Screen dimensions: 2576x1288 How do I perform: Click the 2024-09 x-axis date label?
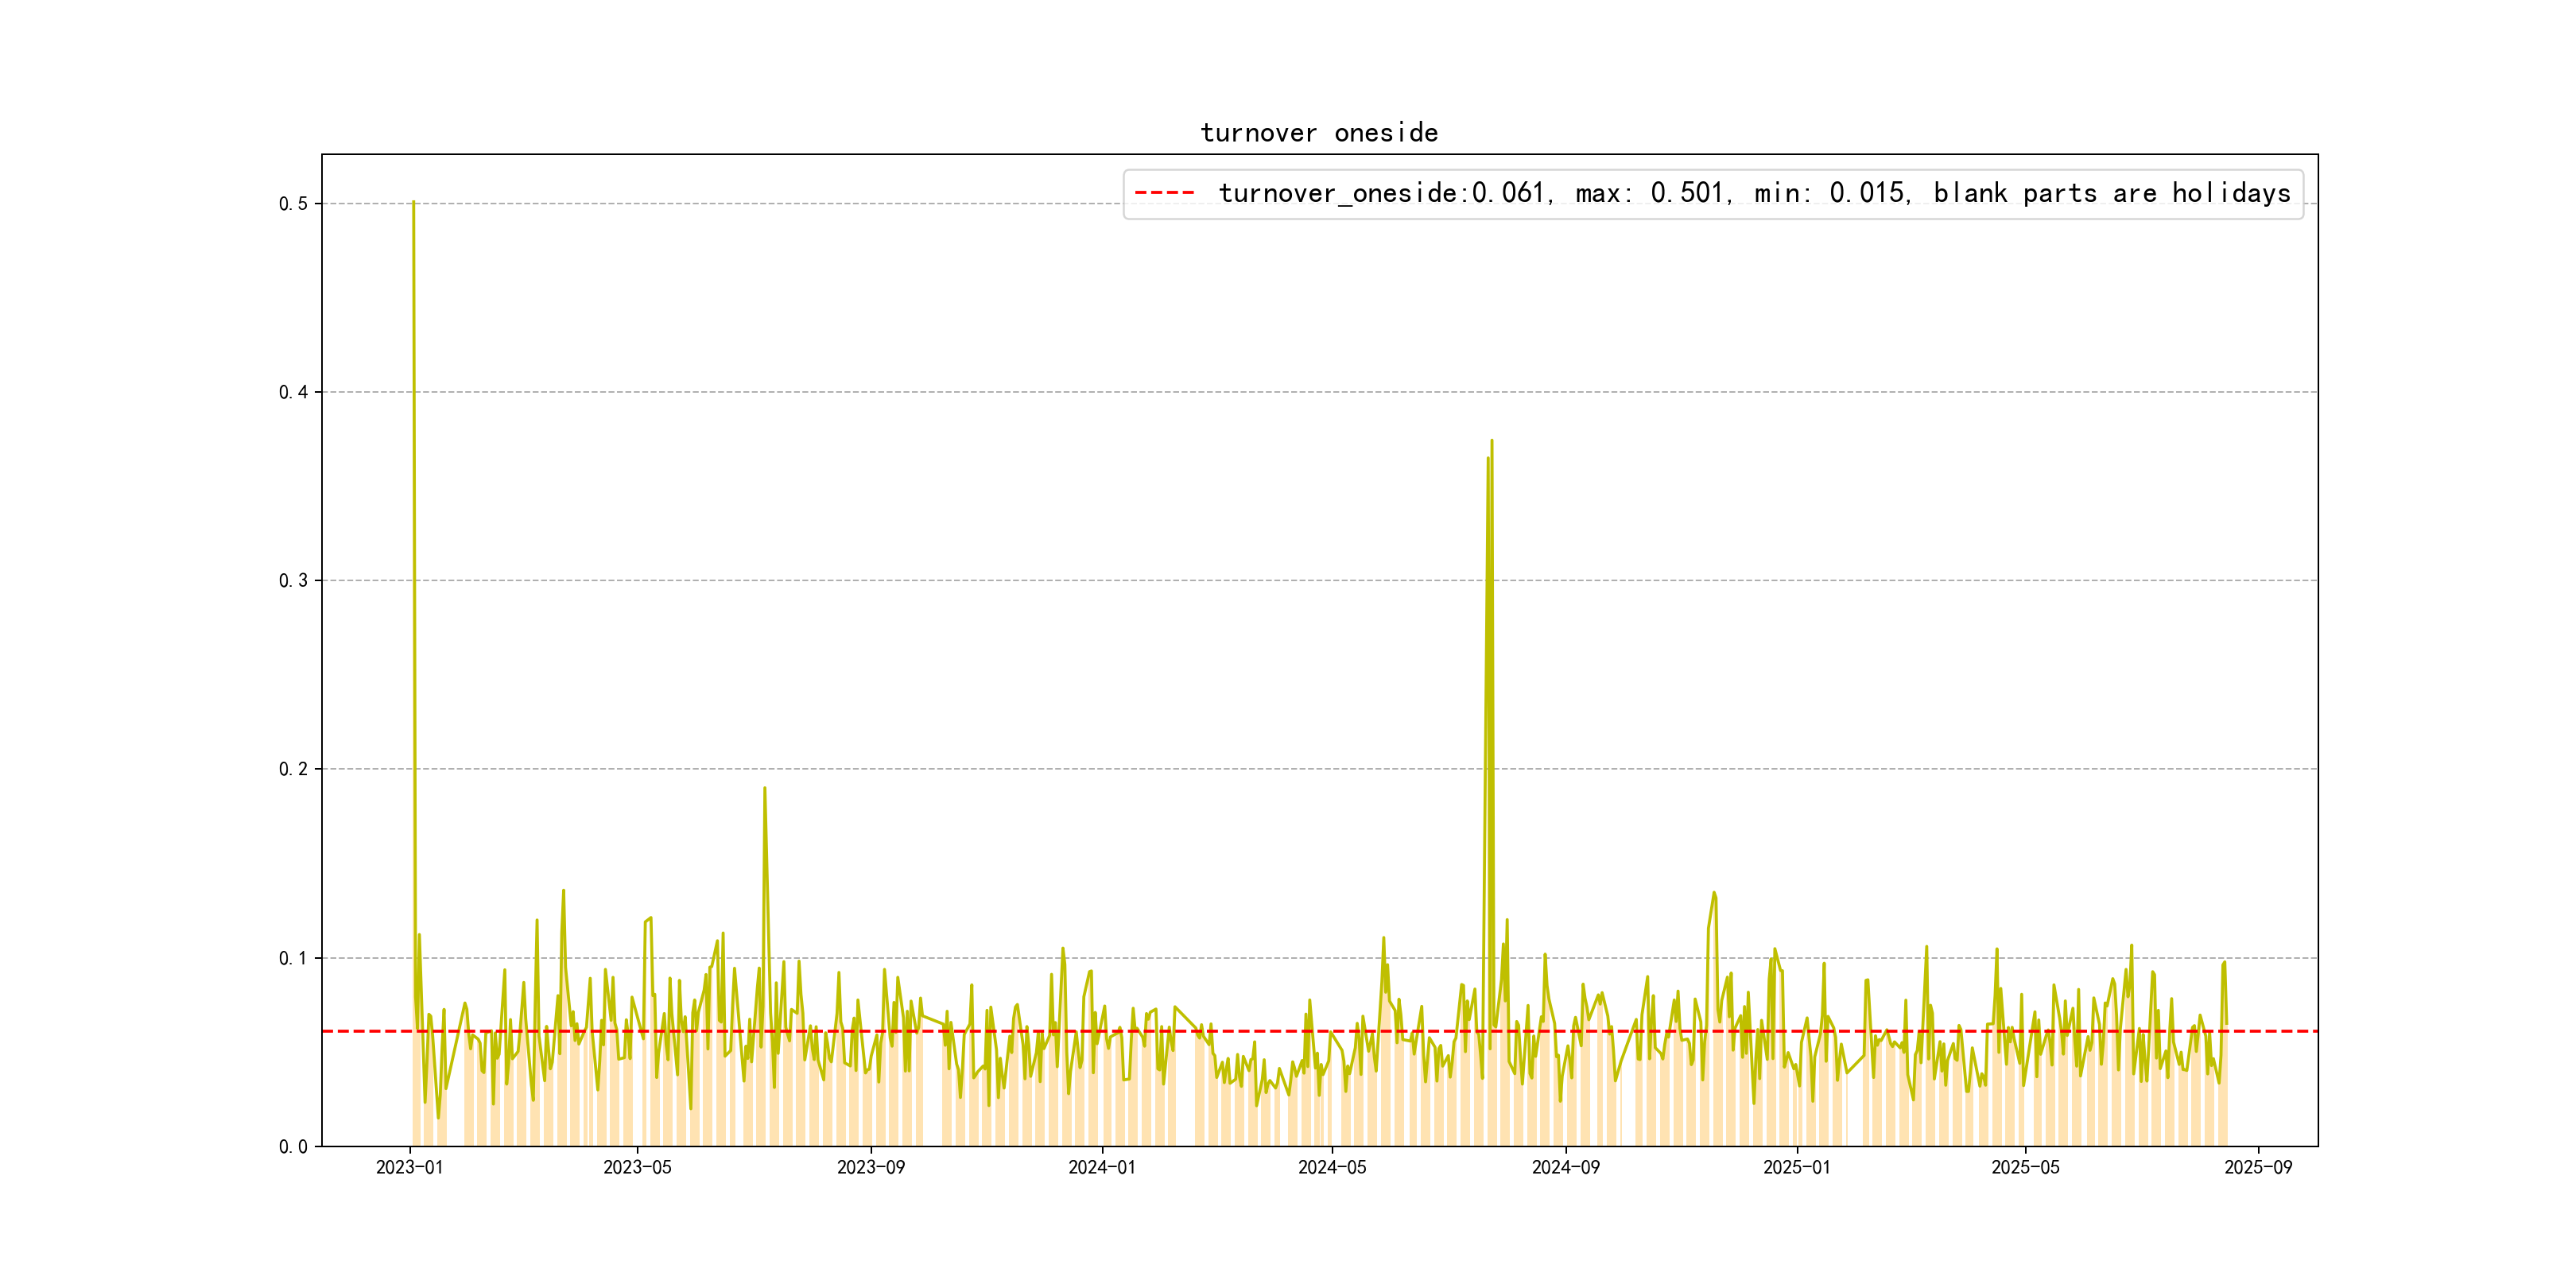(x=1566, y=1168)
